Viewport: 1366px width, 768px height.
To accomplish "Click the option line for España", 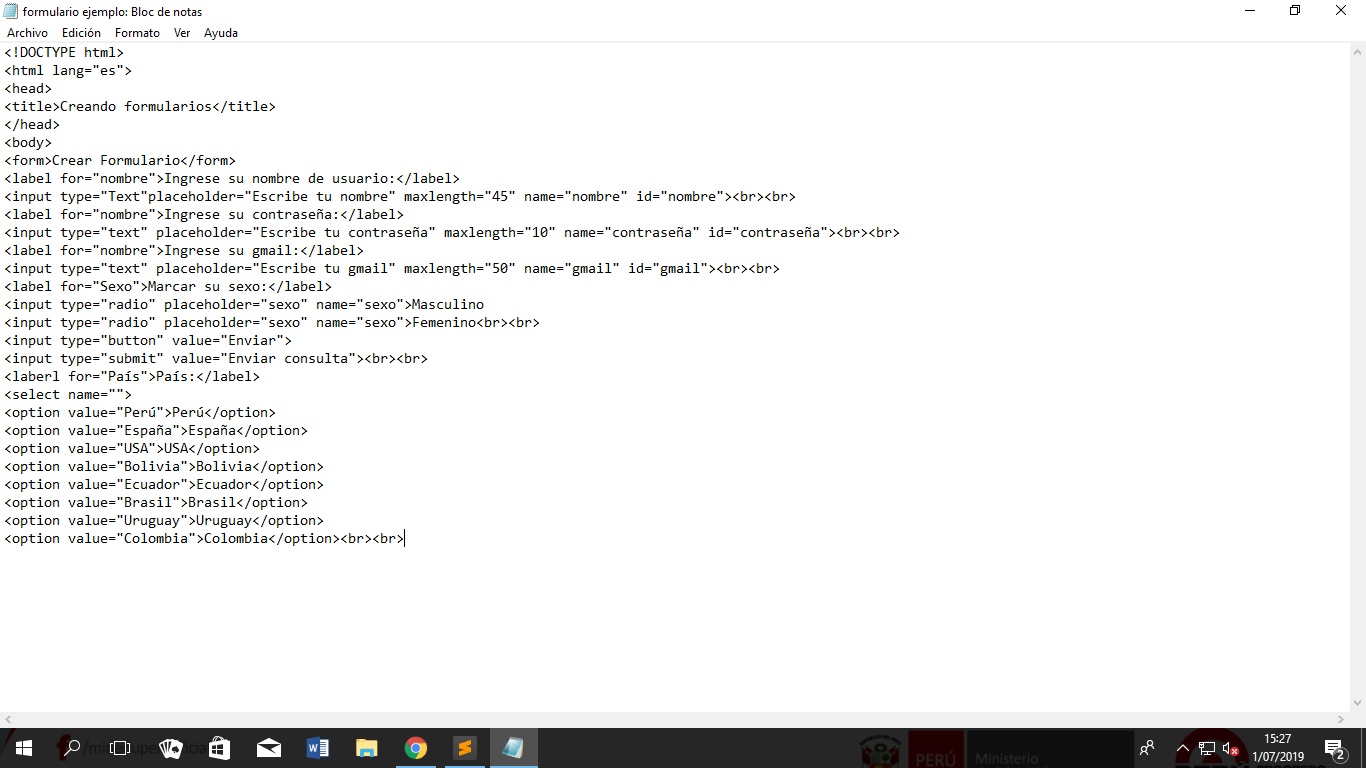I will point(156,430).
